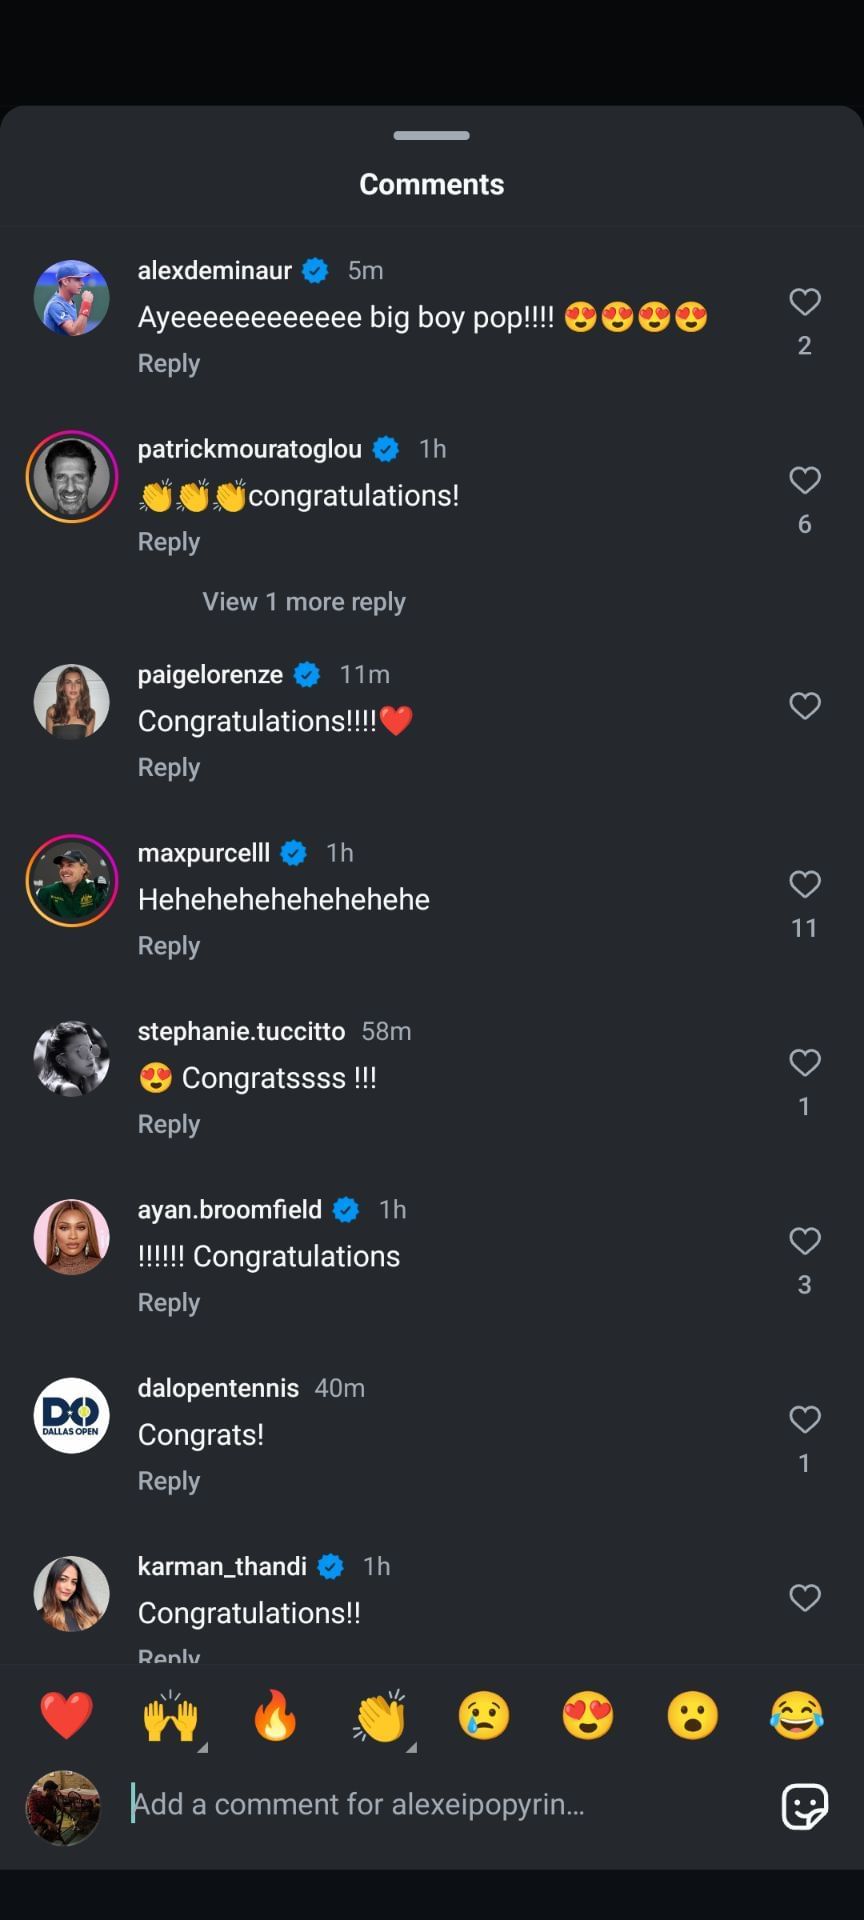Tap the red heart quick reaction
The image size is (864, 1920).
(x=66, y=1716)
